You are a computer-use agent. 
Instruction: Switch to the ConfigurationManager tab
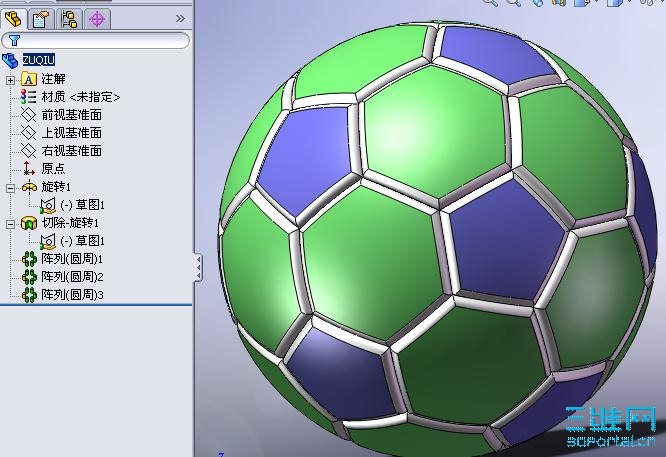point(69,19)
